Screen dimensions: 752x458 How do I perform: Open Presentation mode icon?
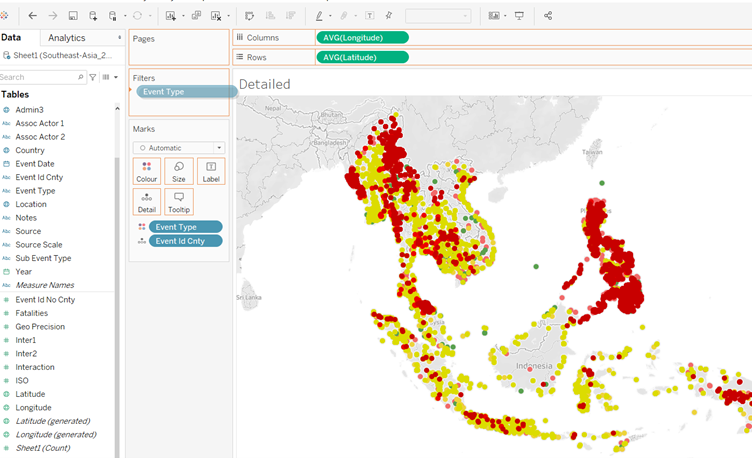519,16
